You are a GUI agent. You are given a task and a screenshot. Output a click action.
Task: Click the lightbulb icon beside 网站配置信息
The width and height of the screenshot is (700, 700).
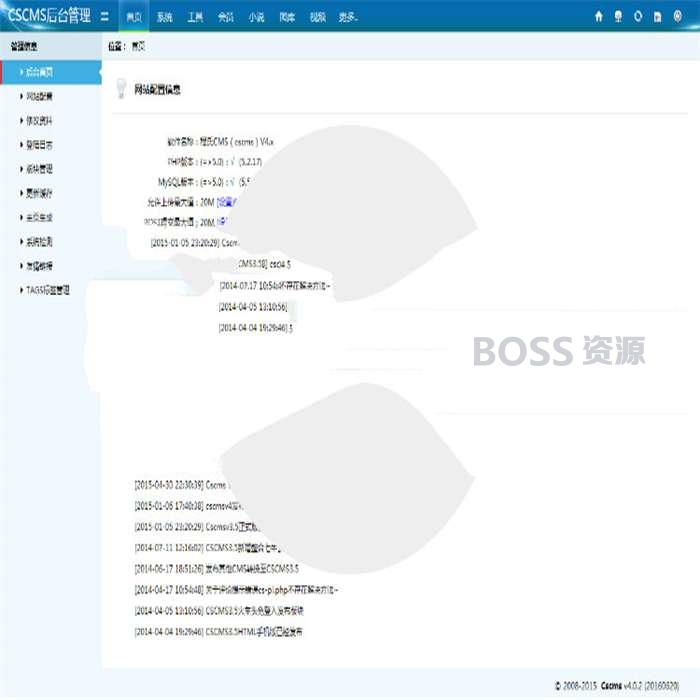(x=121, y=88)
